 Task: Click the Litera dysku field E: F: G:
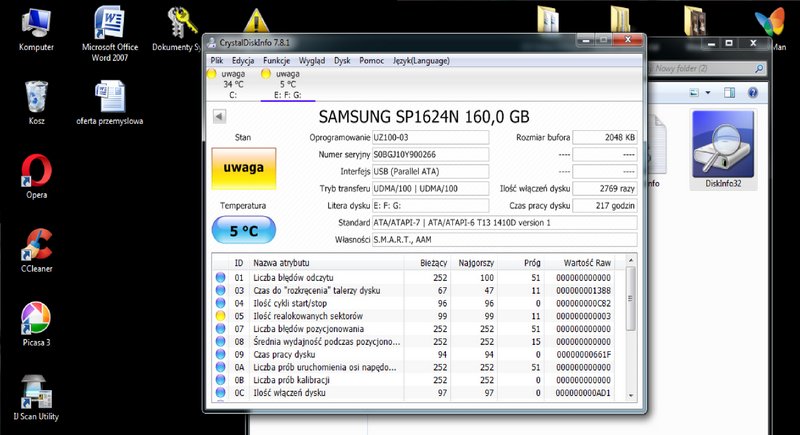click(x=430, y=206)
